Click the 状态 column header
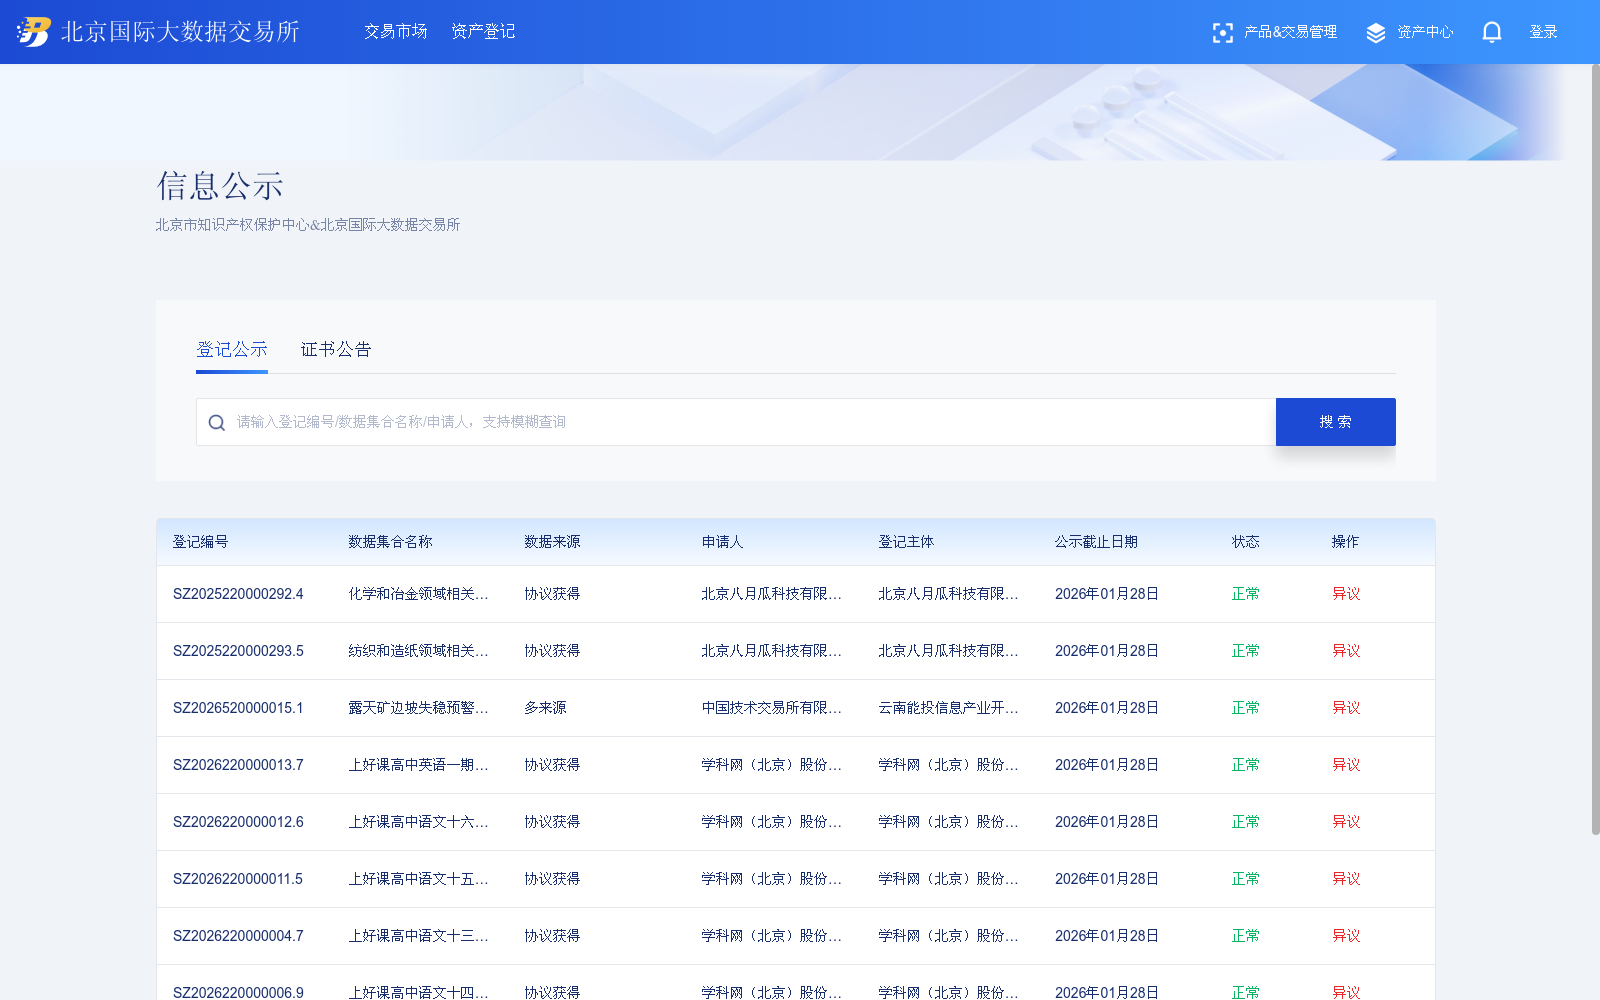This screenshot has width=1600, height=1000. click(1245, 542)
